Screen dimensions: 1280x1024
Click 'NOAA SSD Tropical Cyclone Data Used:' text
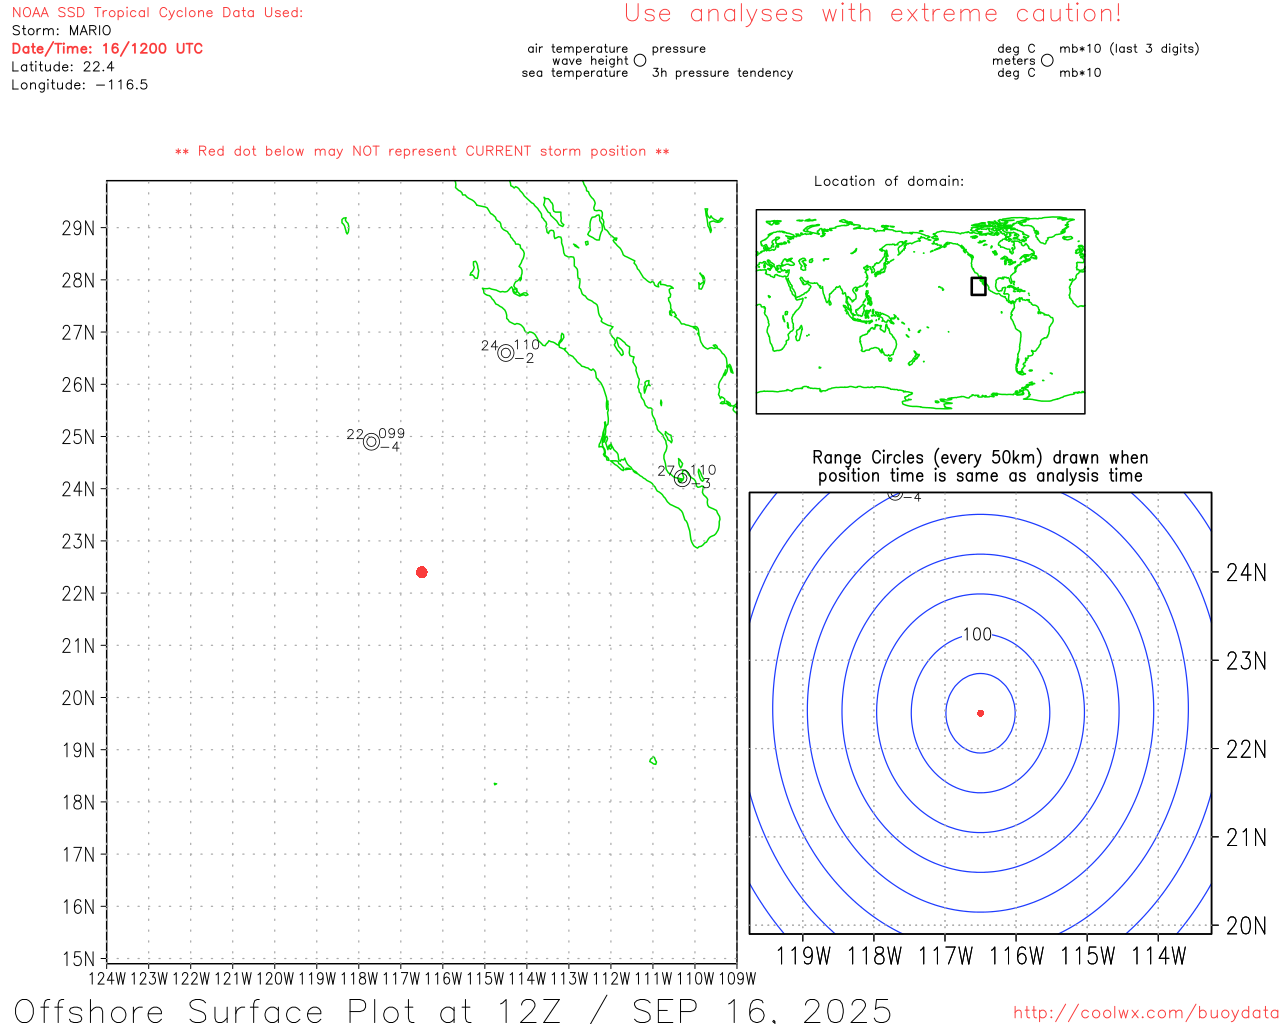pos(157,13)
